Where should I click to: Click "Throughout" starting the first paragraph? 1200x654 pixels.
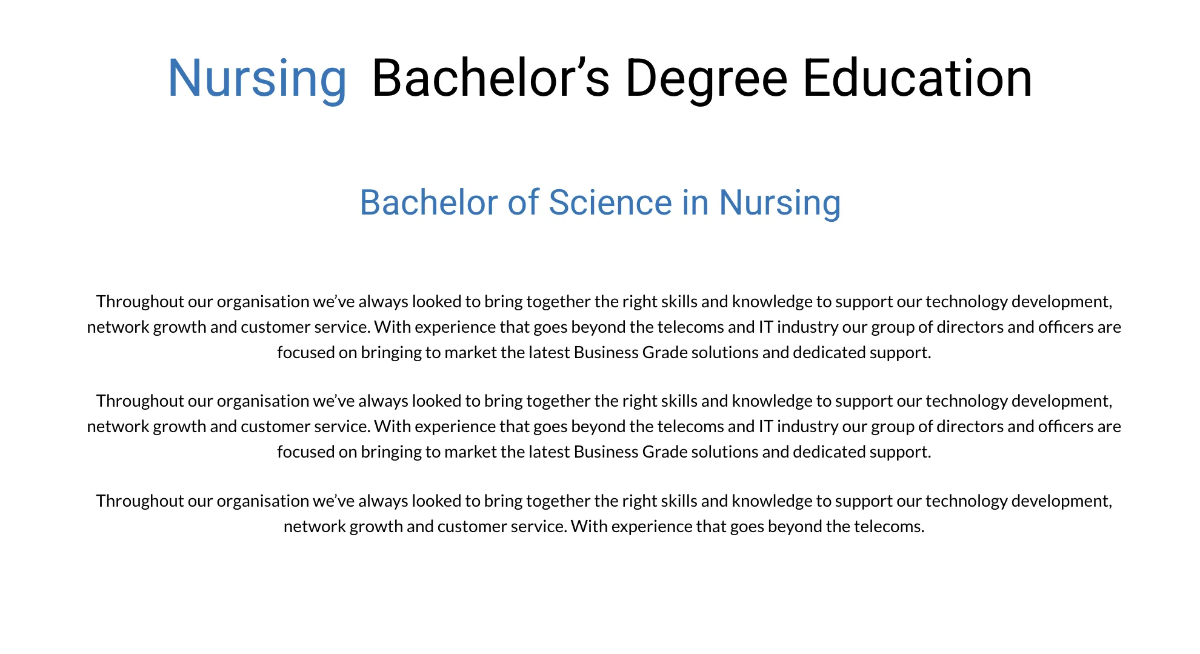click(x=139, y=301)
